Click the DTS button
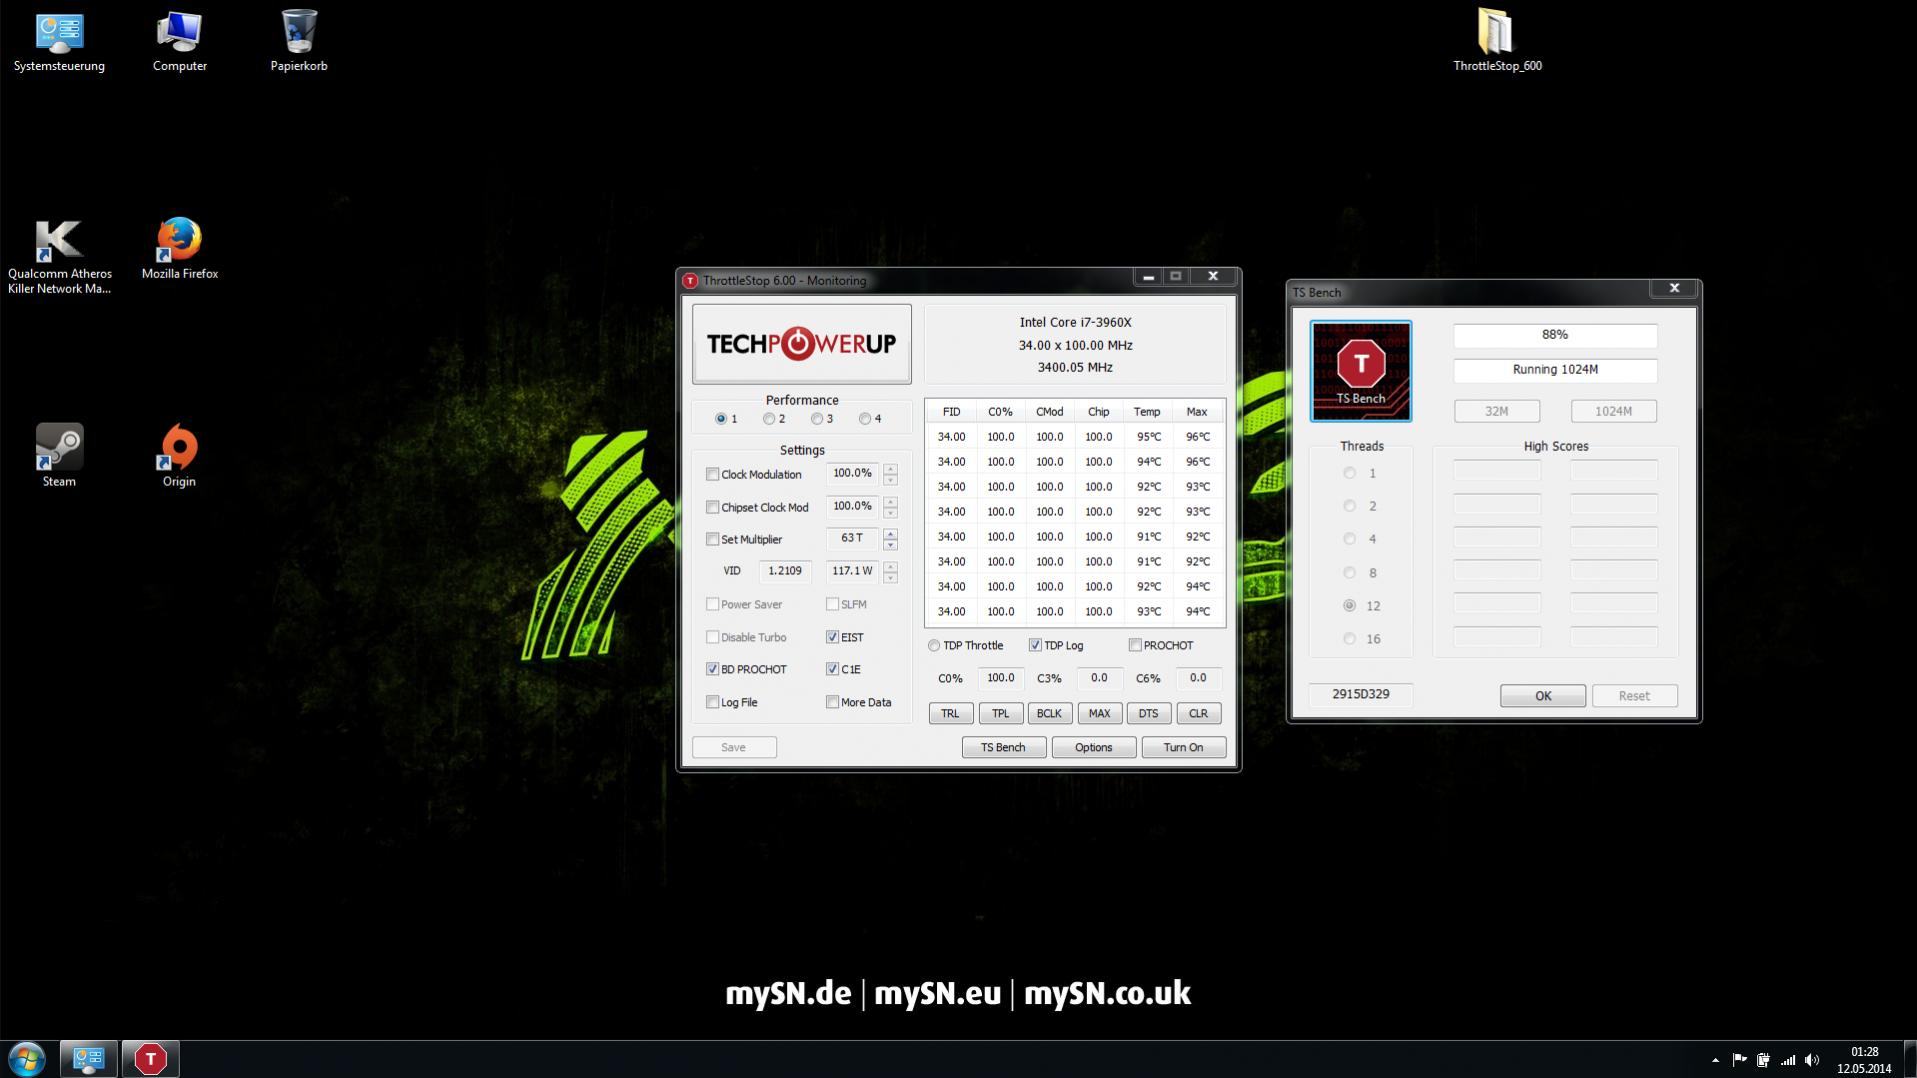The height and width of the screenshot is (1078, 1917). (1148, 713)
